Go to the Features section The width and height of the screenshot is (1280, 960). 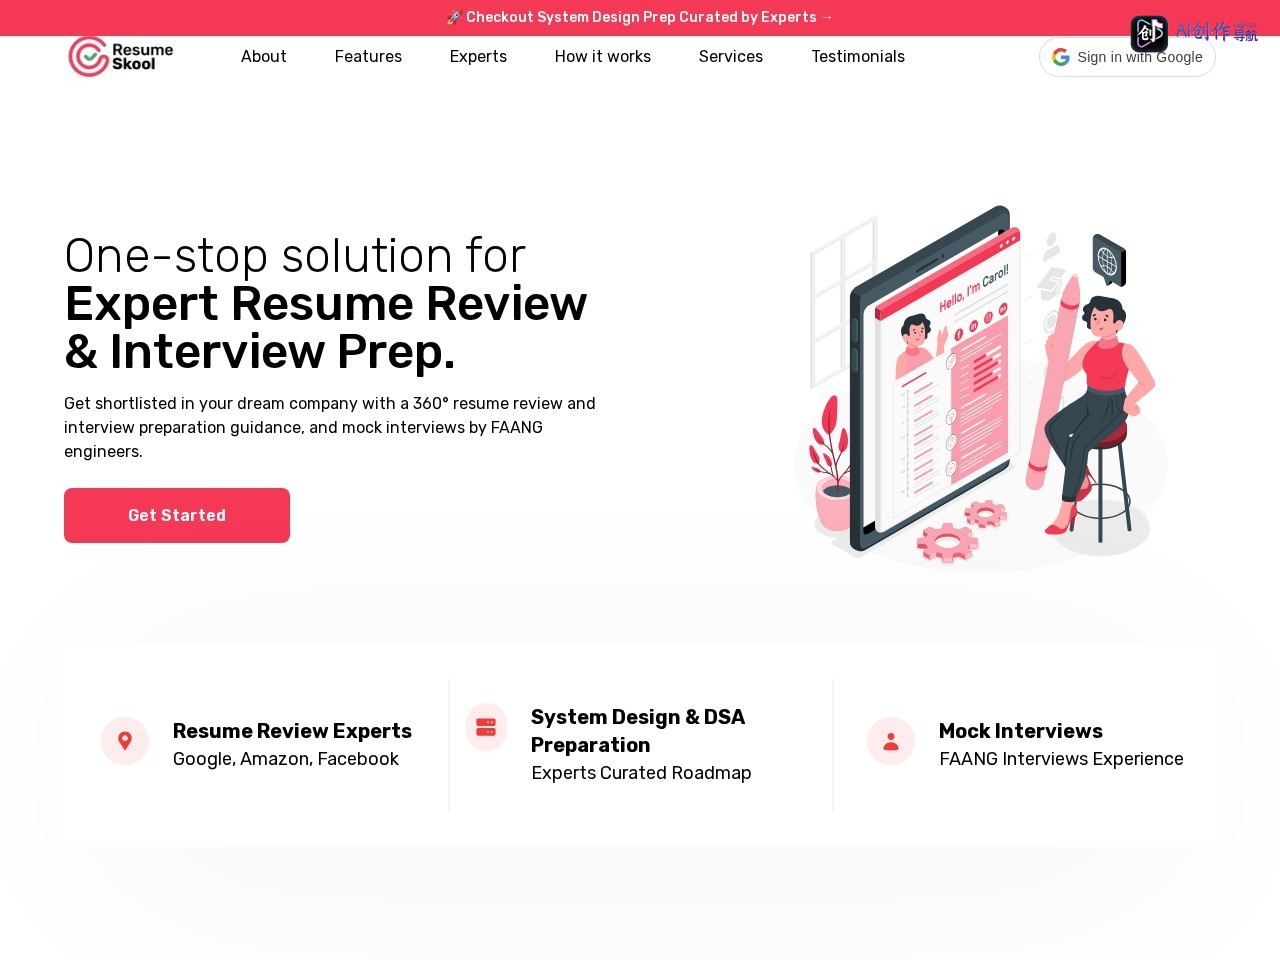pyautogui.click(x=368, y=57)
